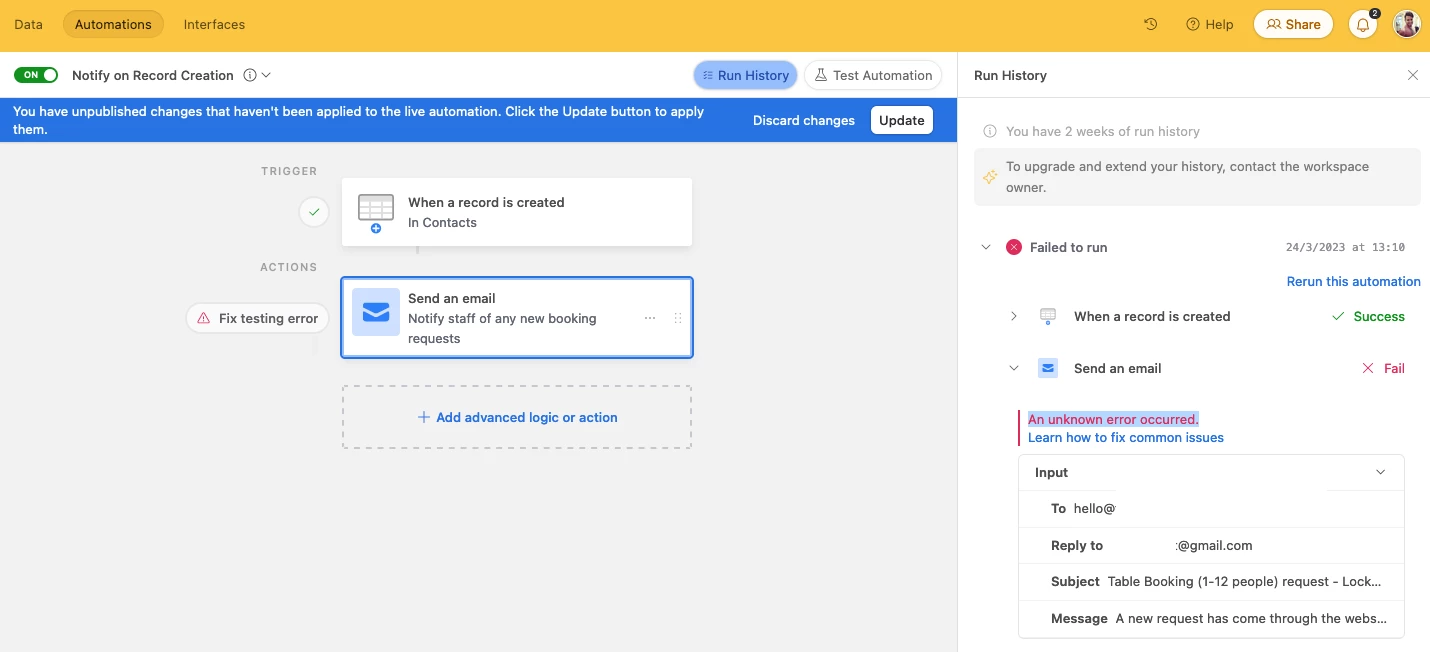
Task: Click table icon on trigger card
Action: point(376,212)
